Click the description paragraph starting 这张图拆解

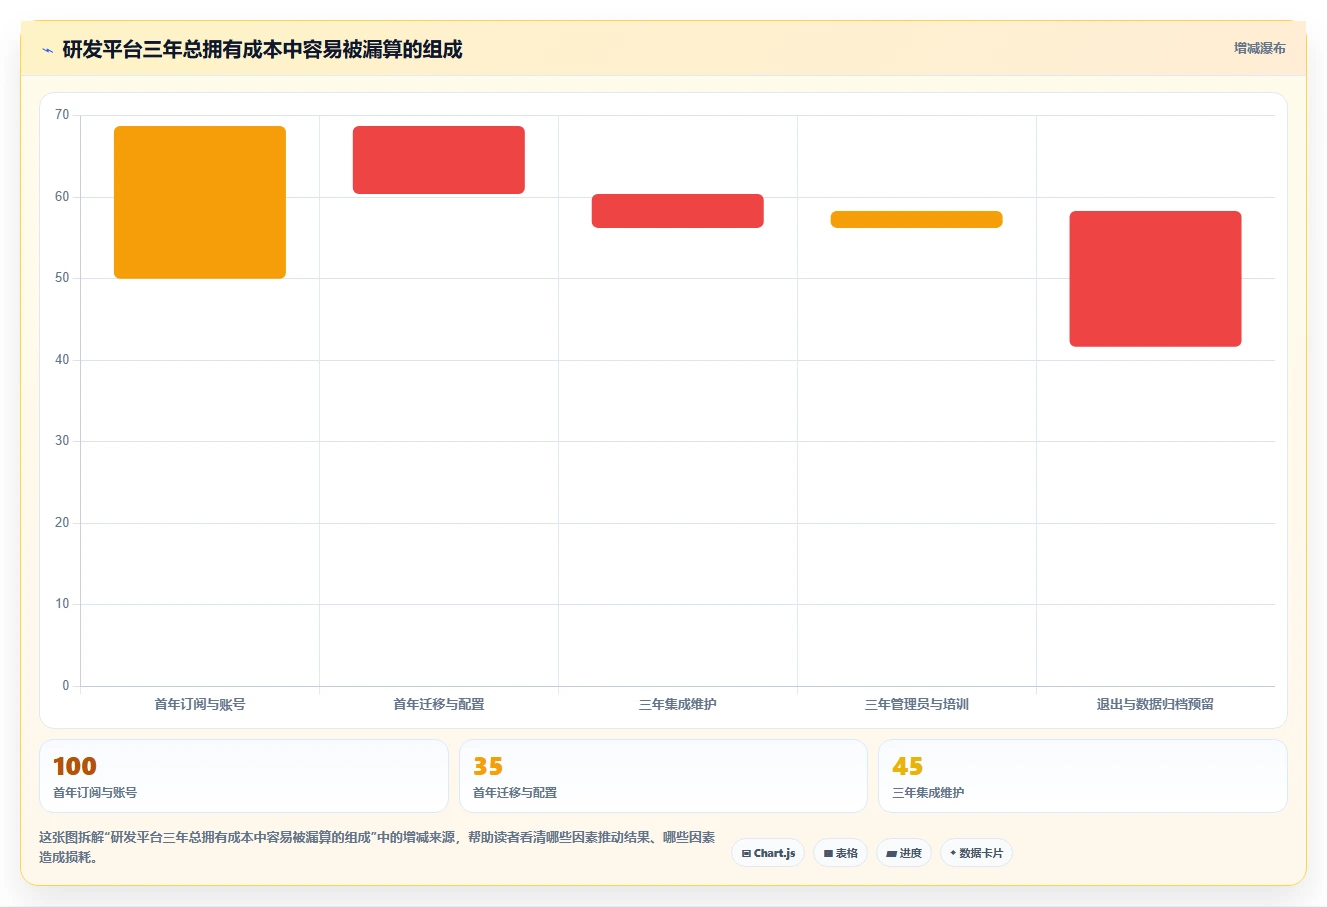pyautogui.click(x=377, y=847)
